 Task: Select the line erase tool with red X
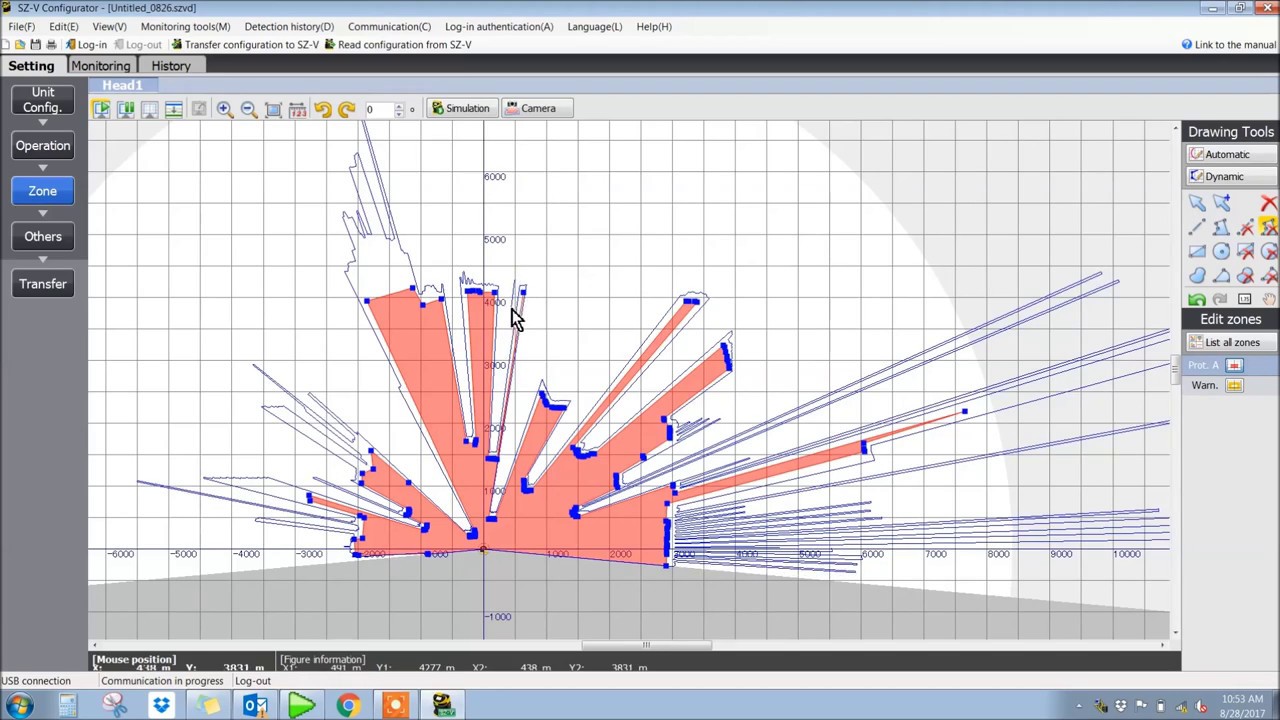(x=1245, y=228)
